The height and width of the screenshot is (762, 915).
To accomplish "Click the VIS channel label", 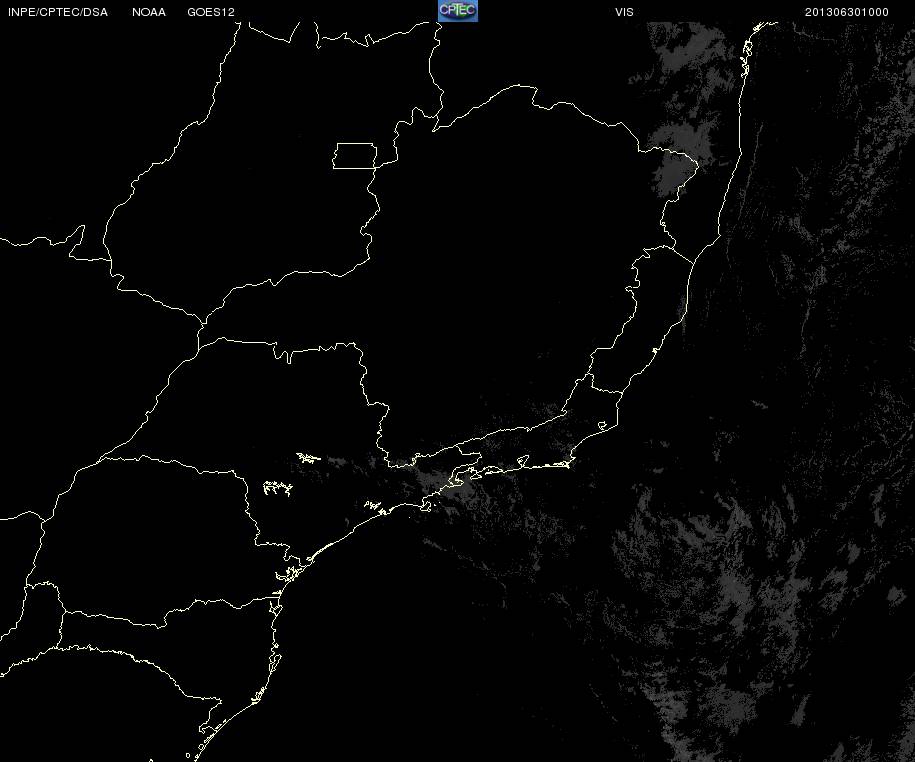I will [x=624, y=12].
